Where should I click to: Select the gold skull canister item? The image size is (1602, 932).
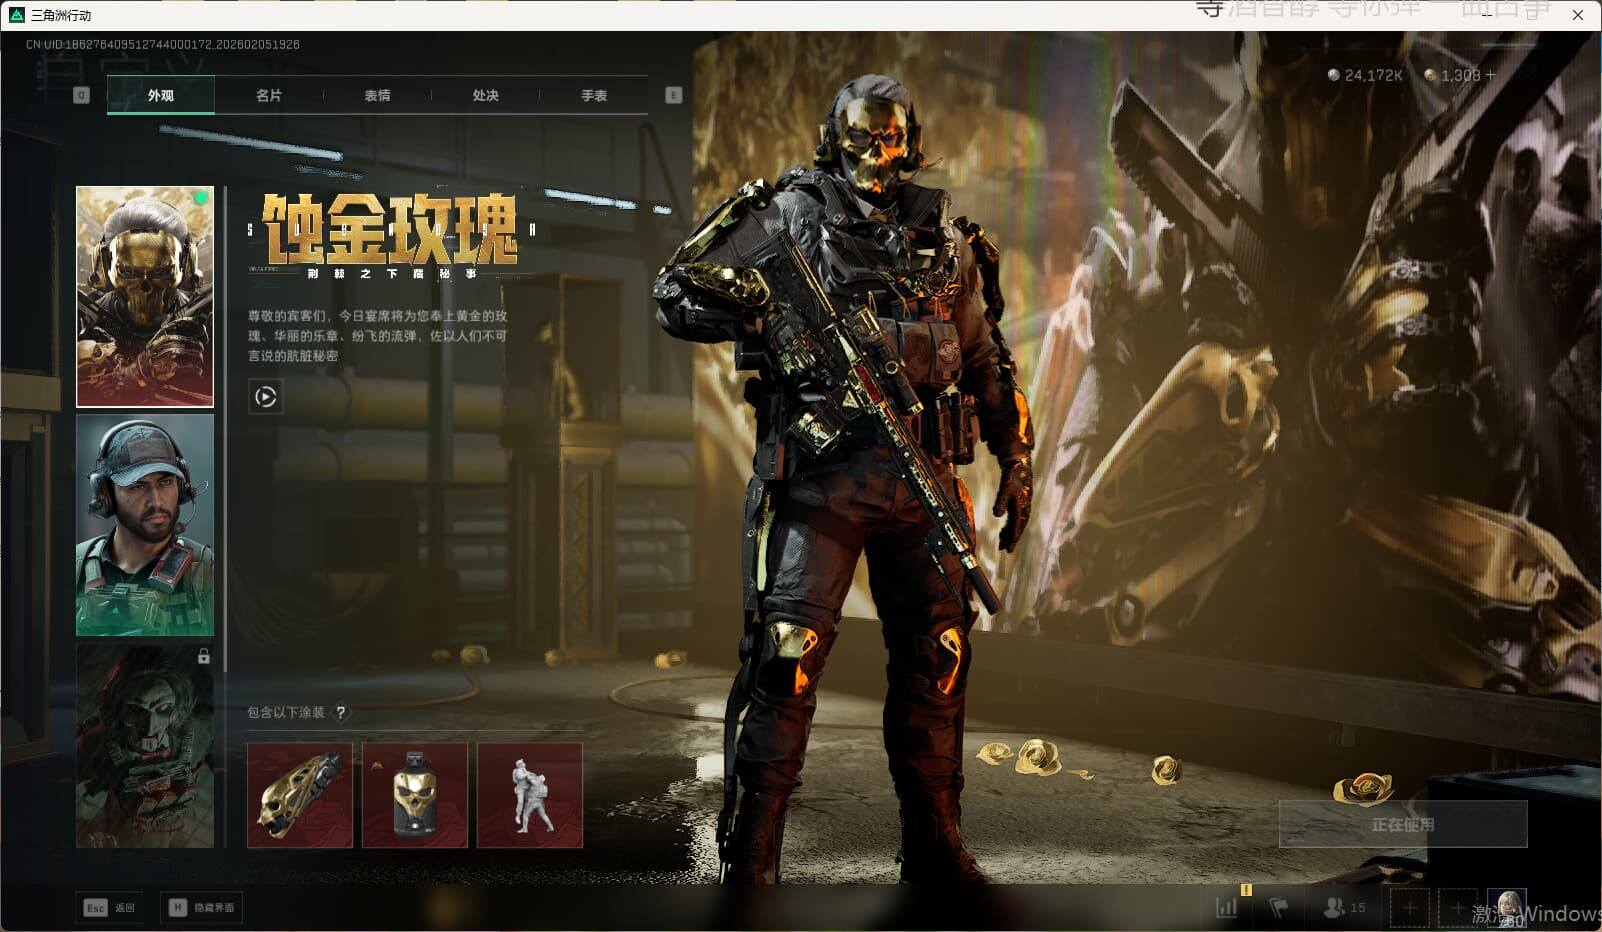pos(415,795)
